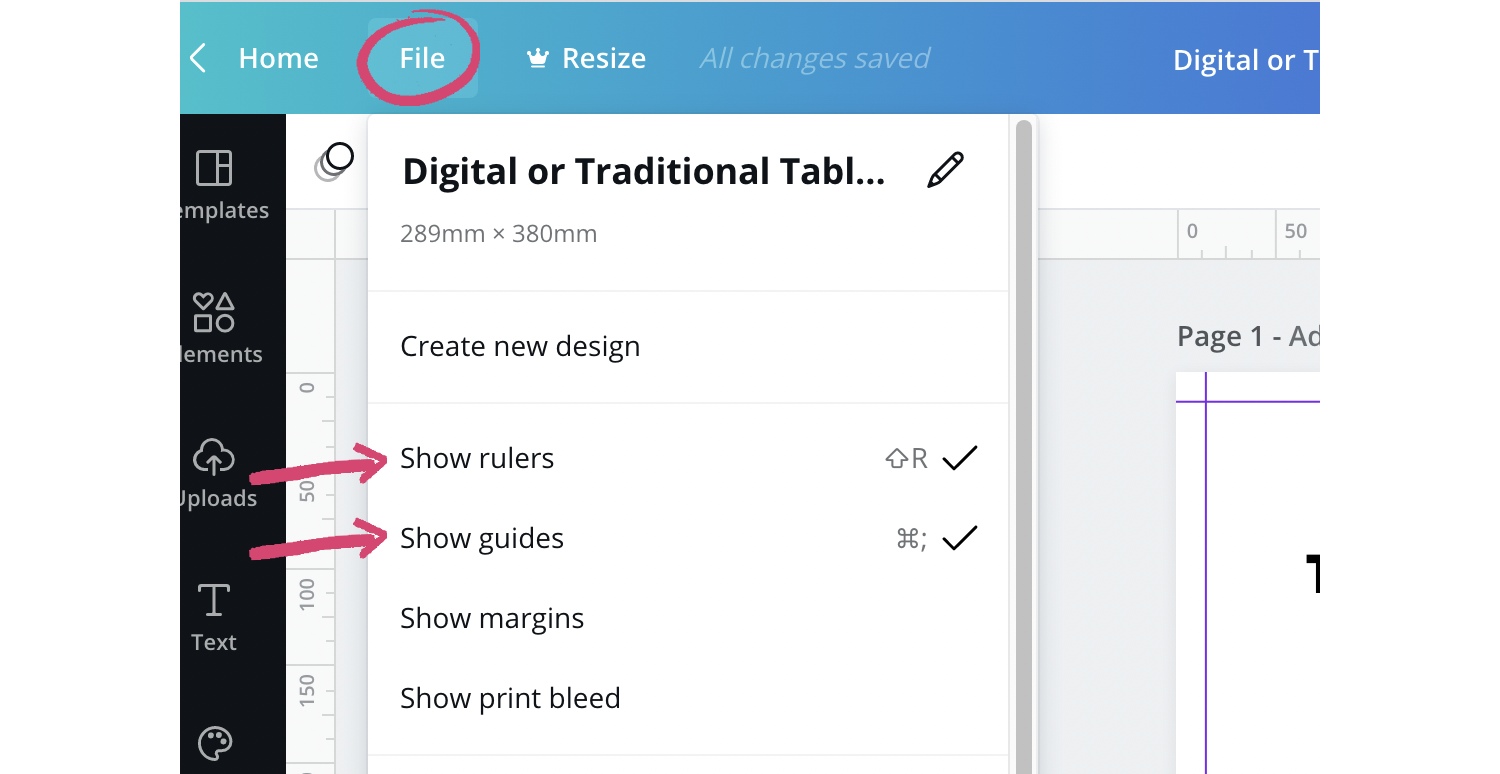This screenshot has height=774, width=1500.
Task: Disable Show guides
Action: pyautogui.click(x=482, y=537)
